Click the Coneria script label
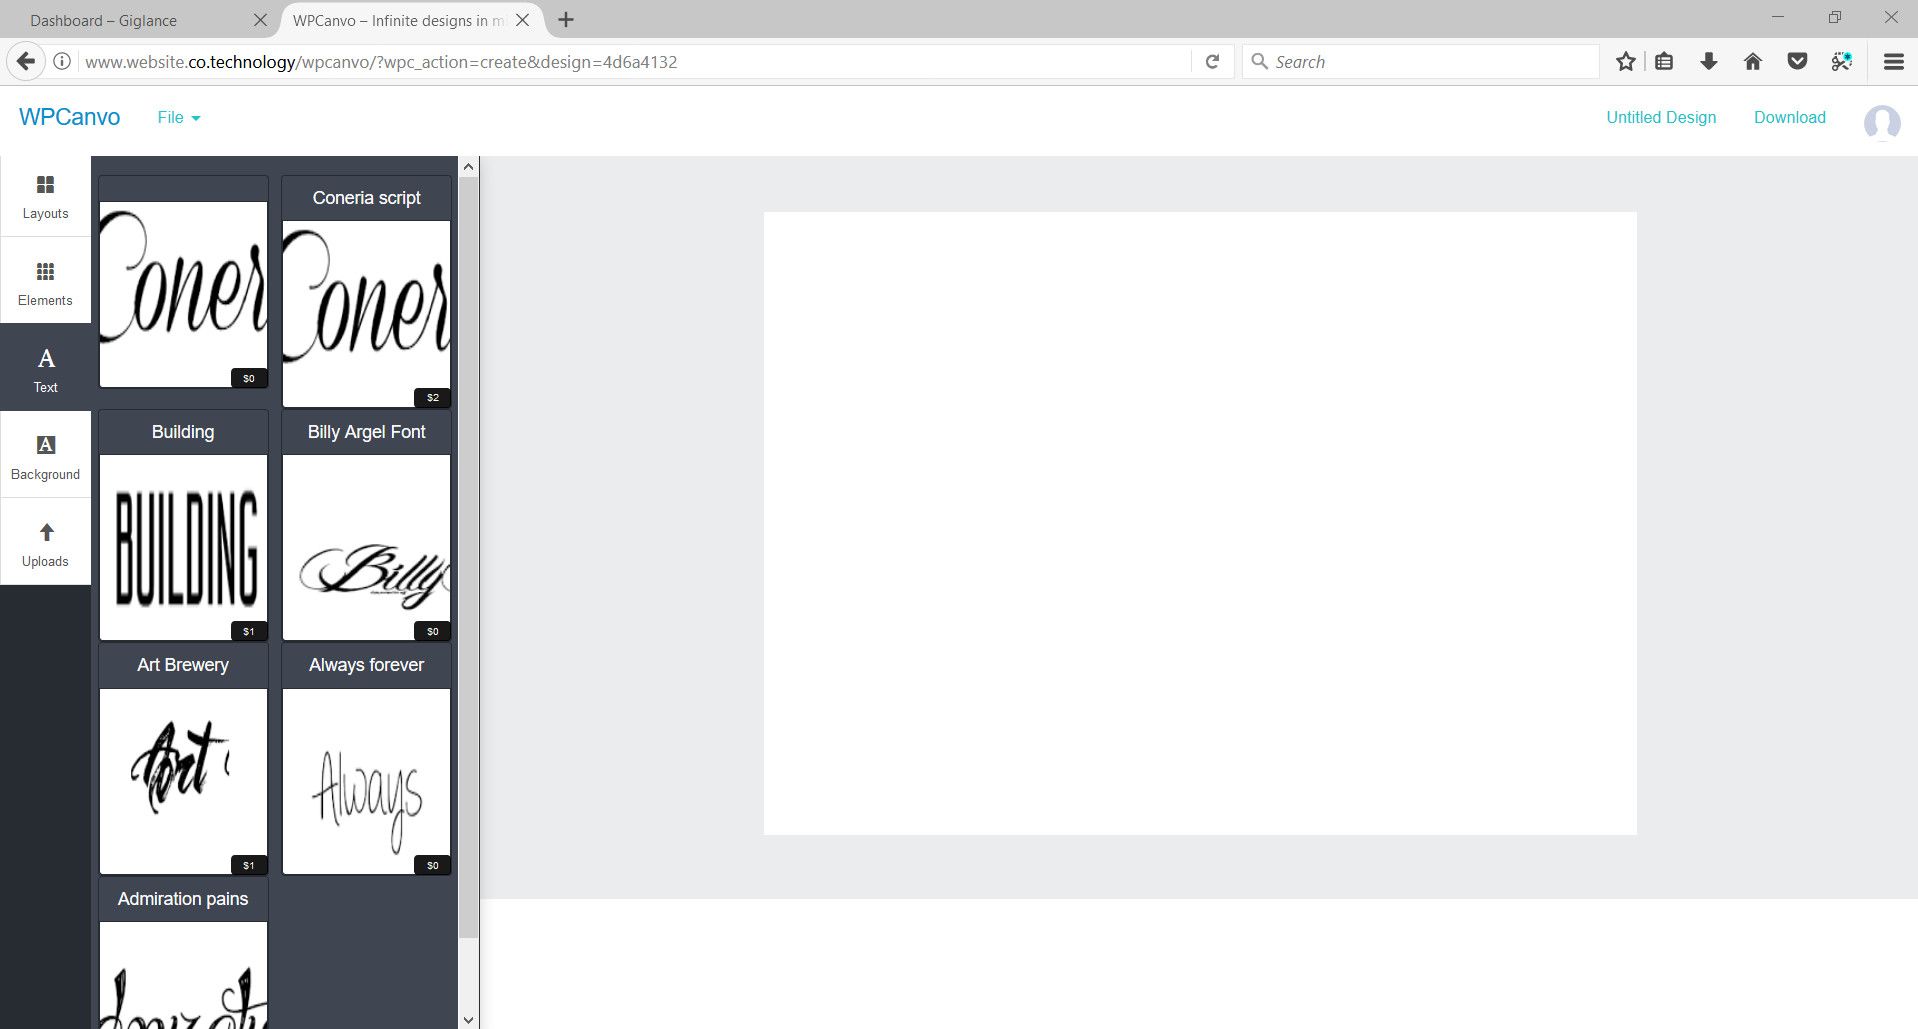Screen dimensions: 1918x1029 pos(366,198)
